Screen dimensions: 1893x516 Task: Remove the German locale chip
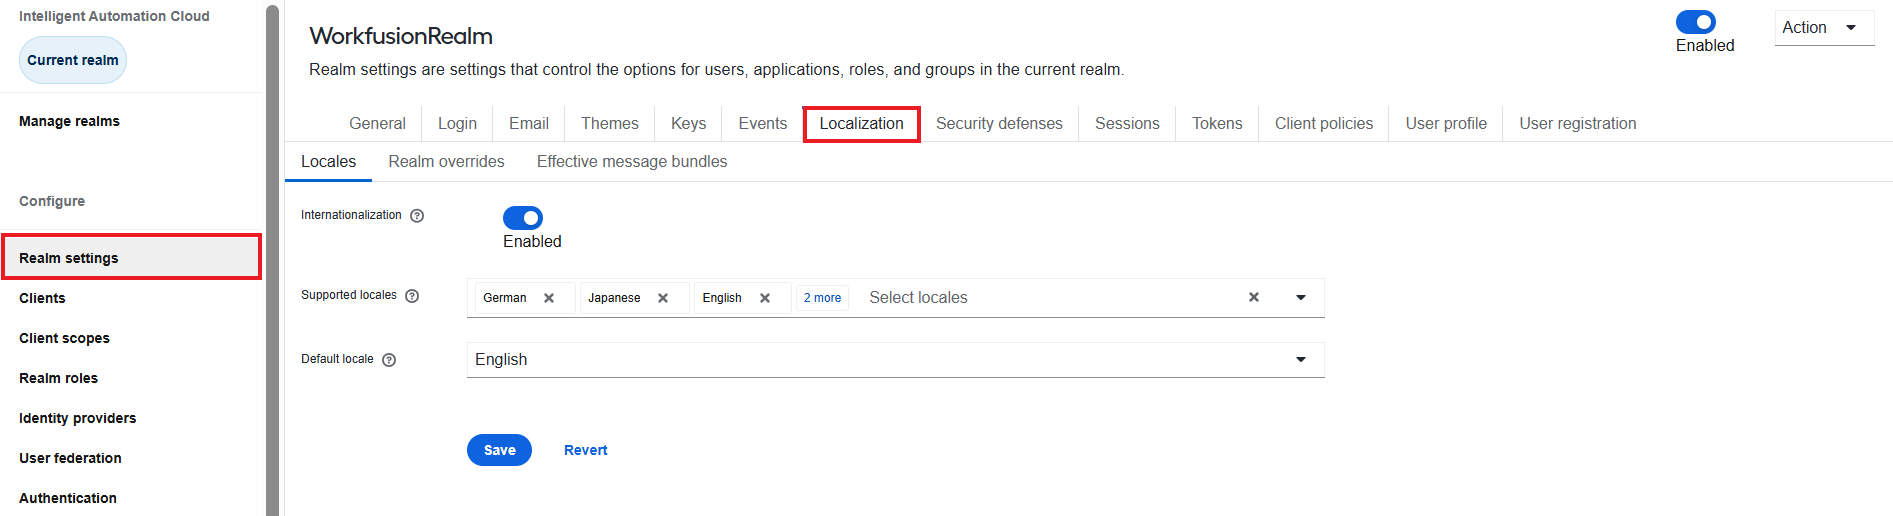pyautogui.click(x=549, y=298)
